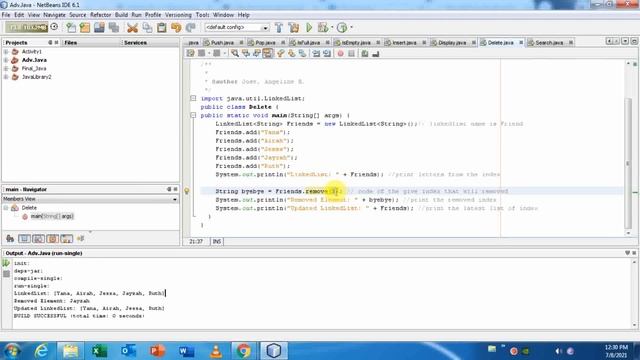Image resolution: width=640 pixels, height=360 pixels.
Task: Click the Find Selection magnifier in editor toolbar
Action: point(235,53)
